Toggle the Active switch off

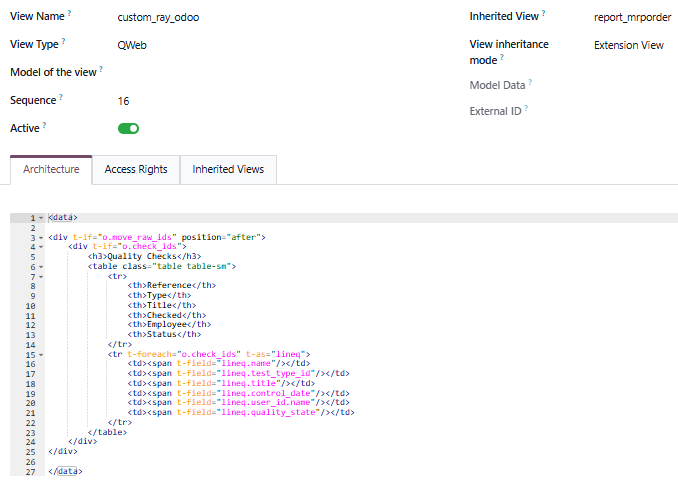pos(128,128)
